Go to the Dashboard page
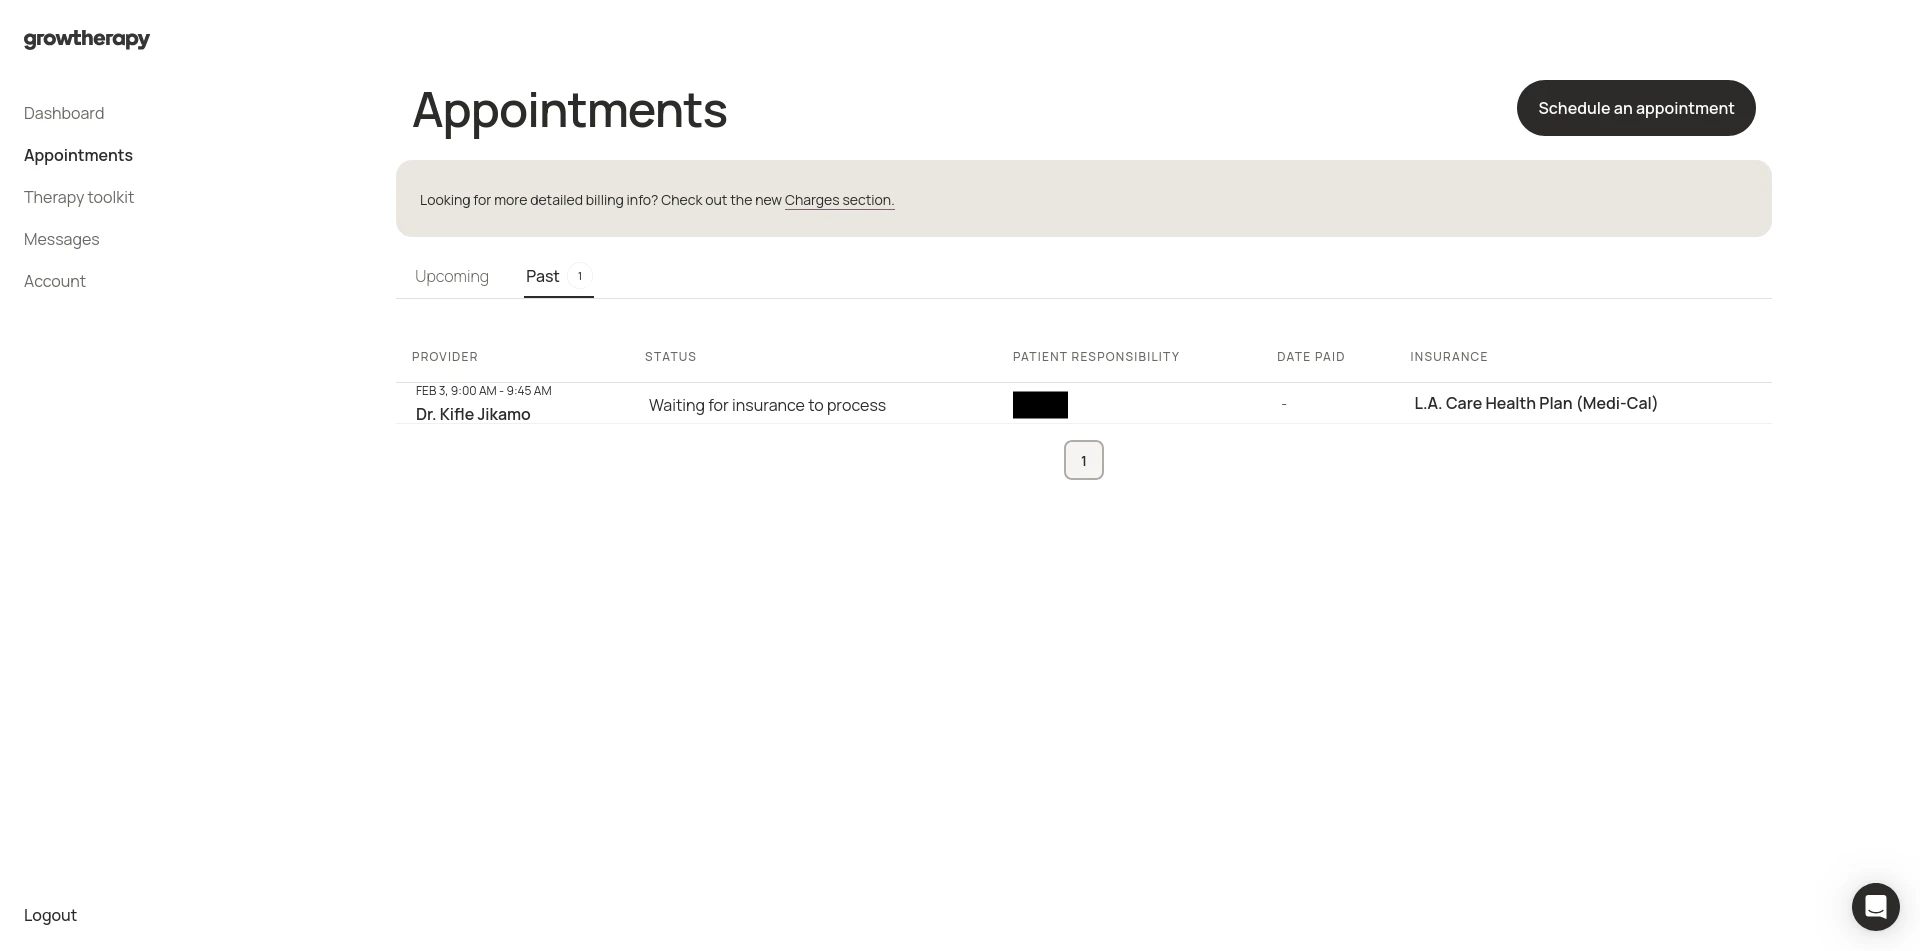The height and width of the screenshot is (951, 1920). (64, 113)
